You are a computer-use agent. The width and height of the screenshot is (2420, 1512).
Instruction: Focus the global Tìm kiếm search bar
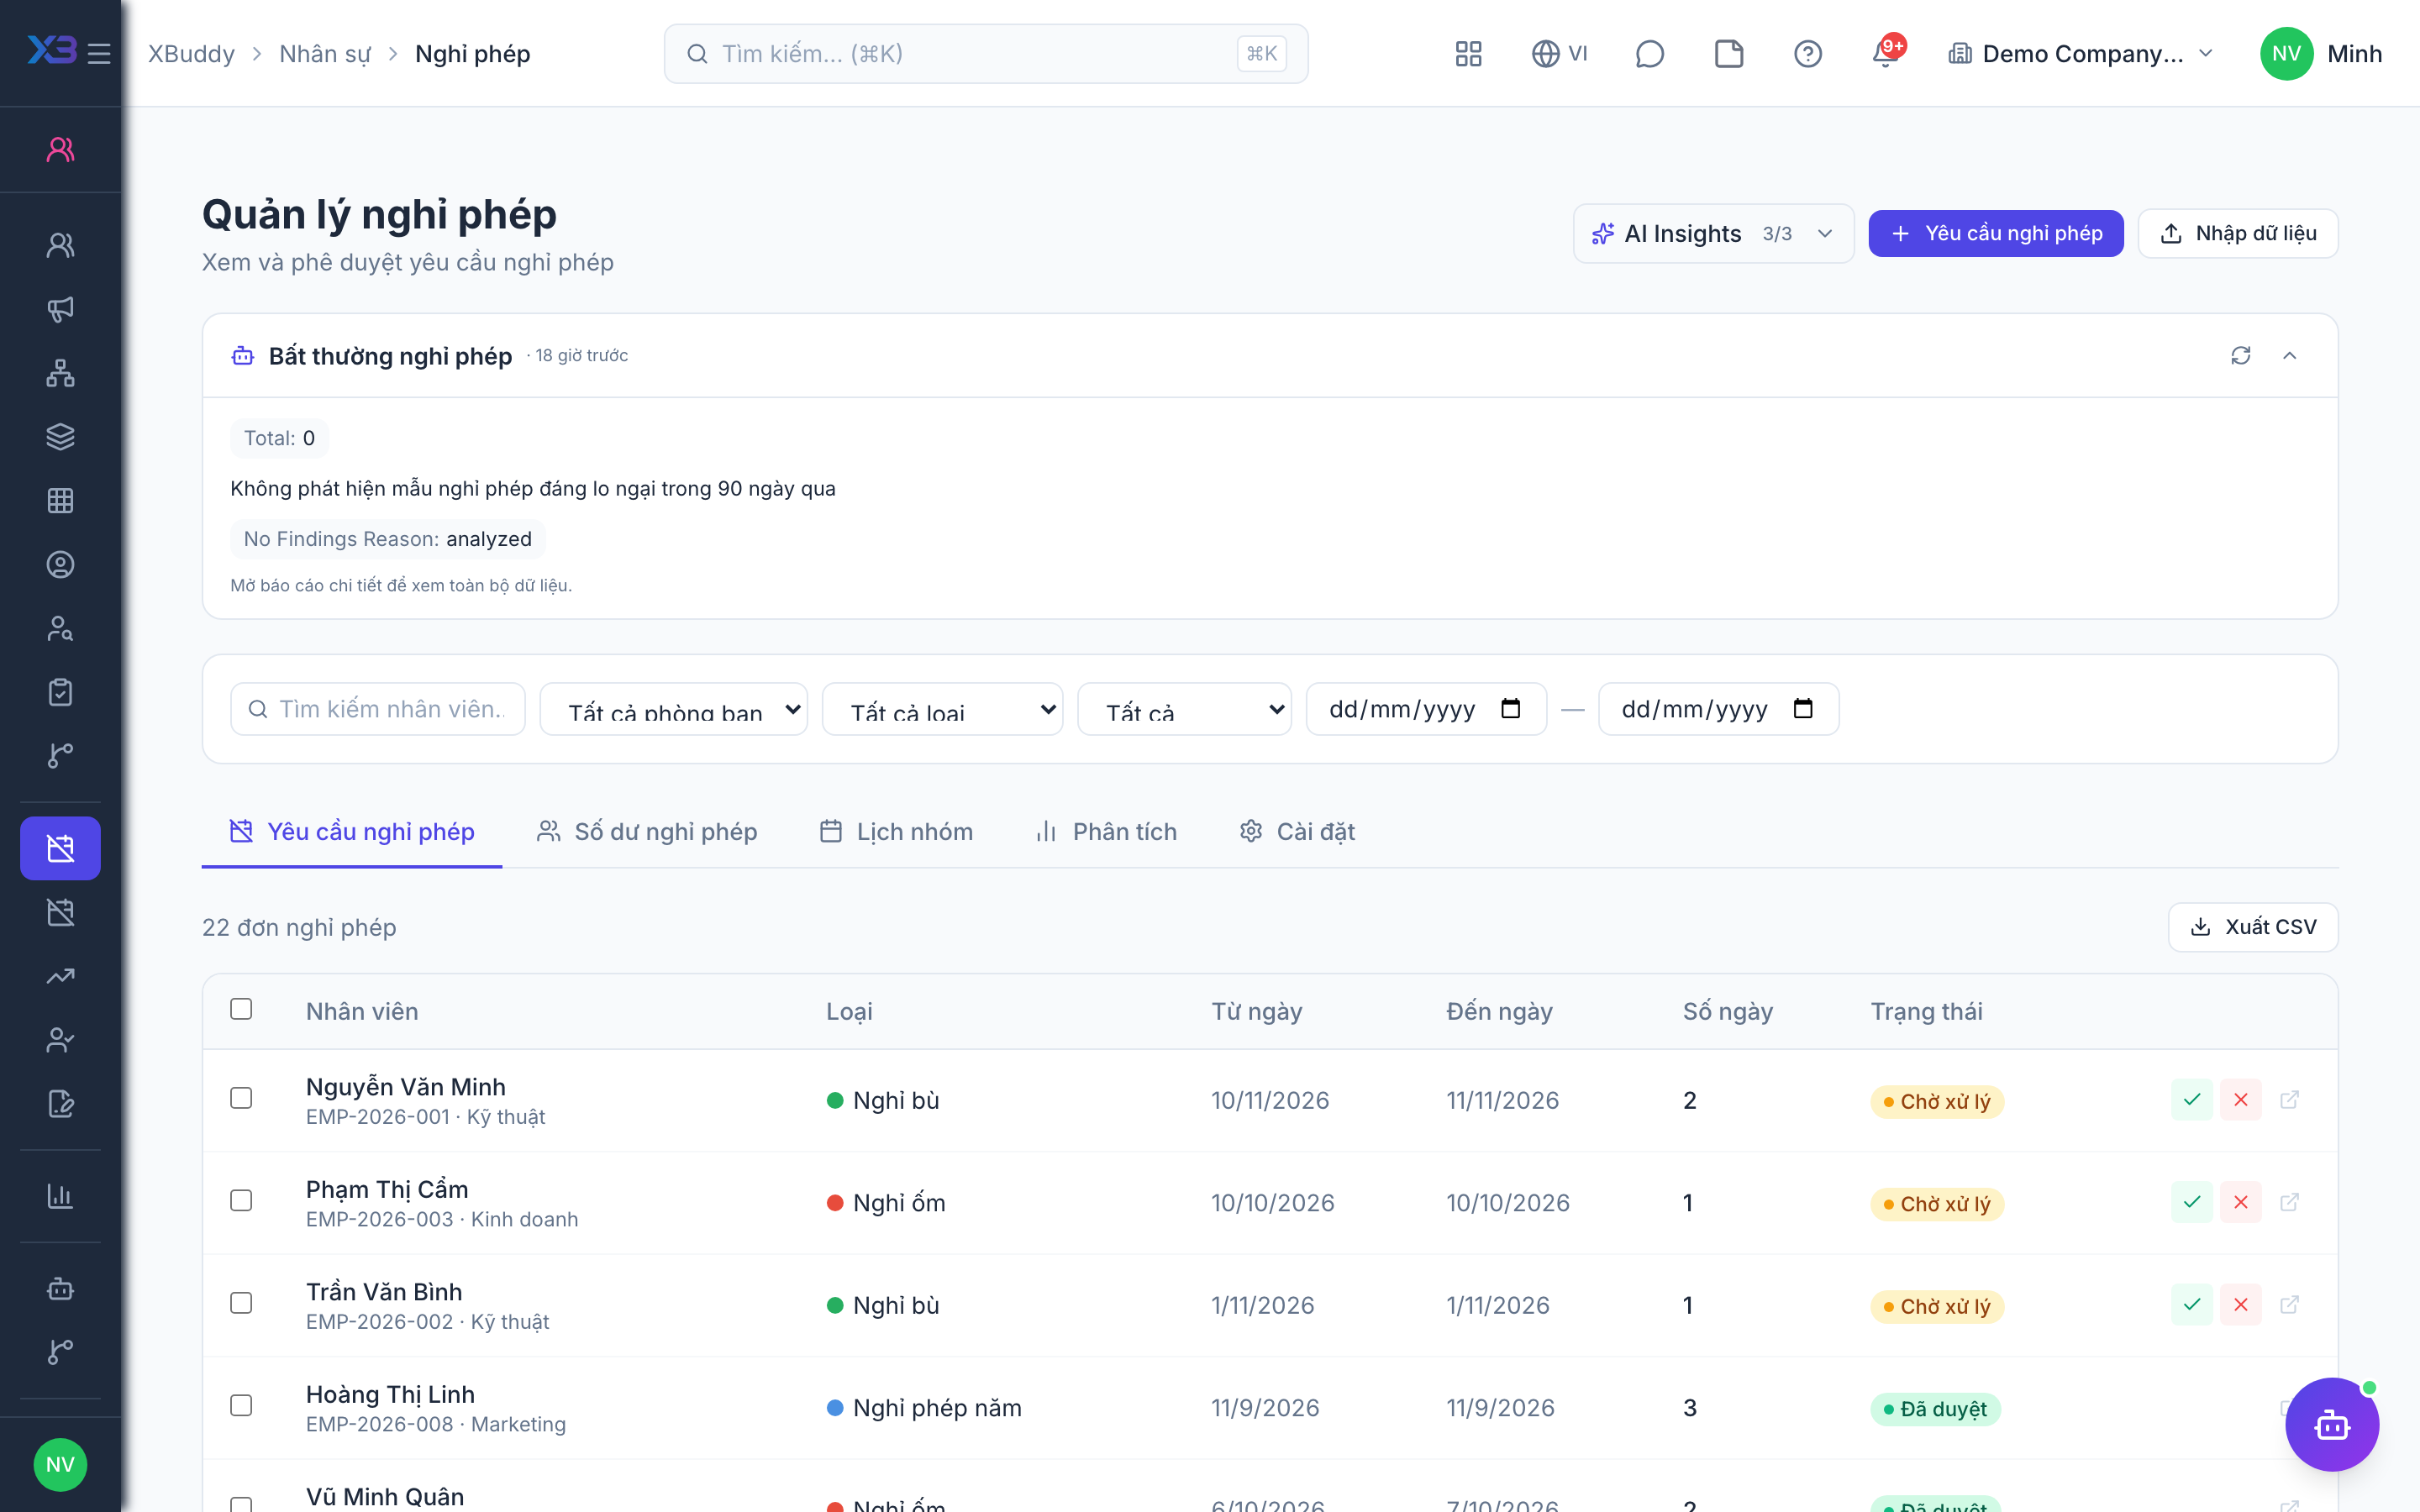(986, 54)
